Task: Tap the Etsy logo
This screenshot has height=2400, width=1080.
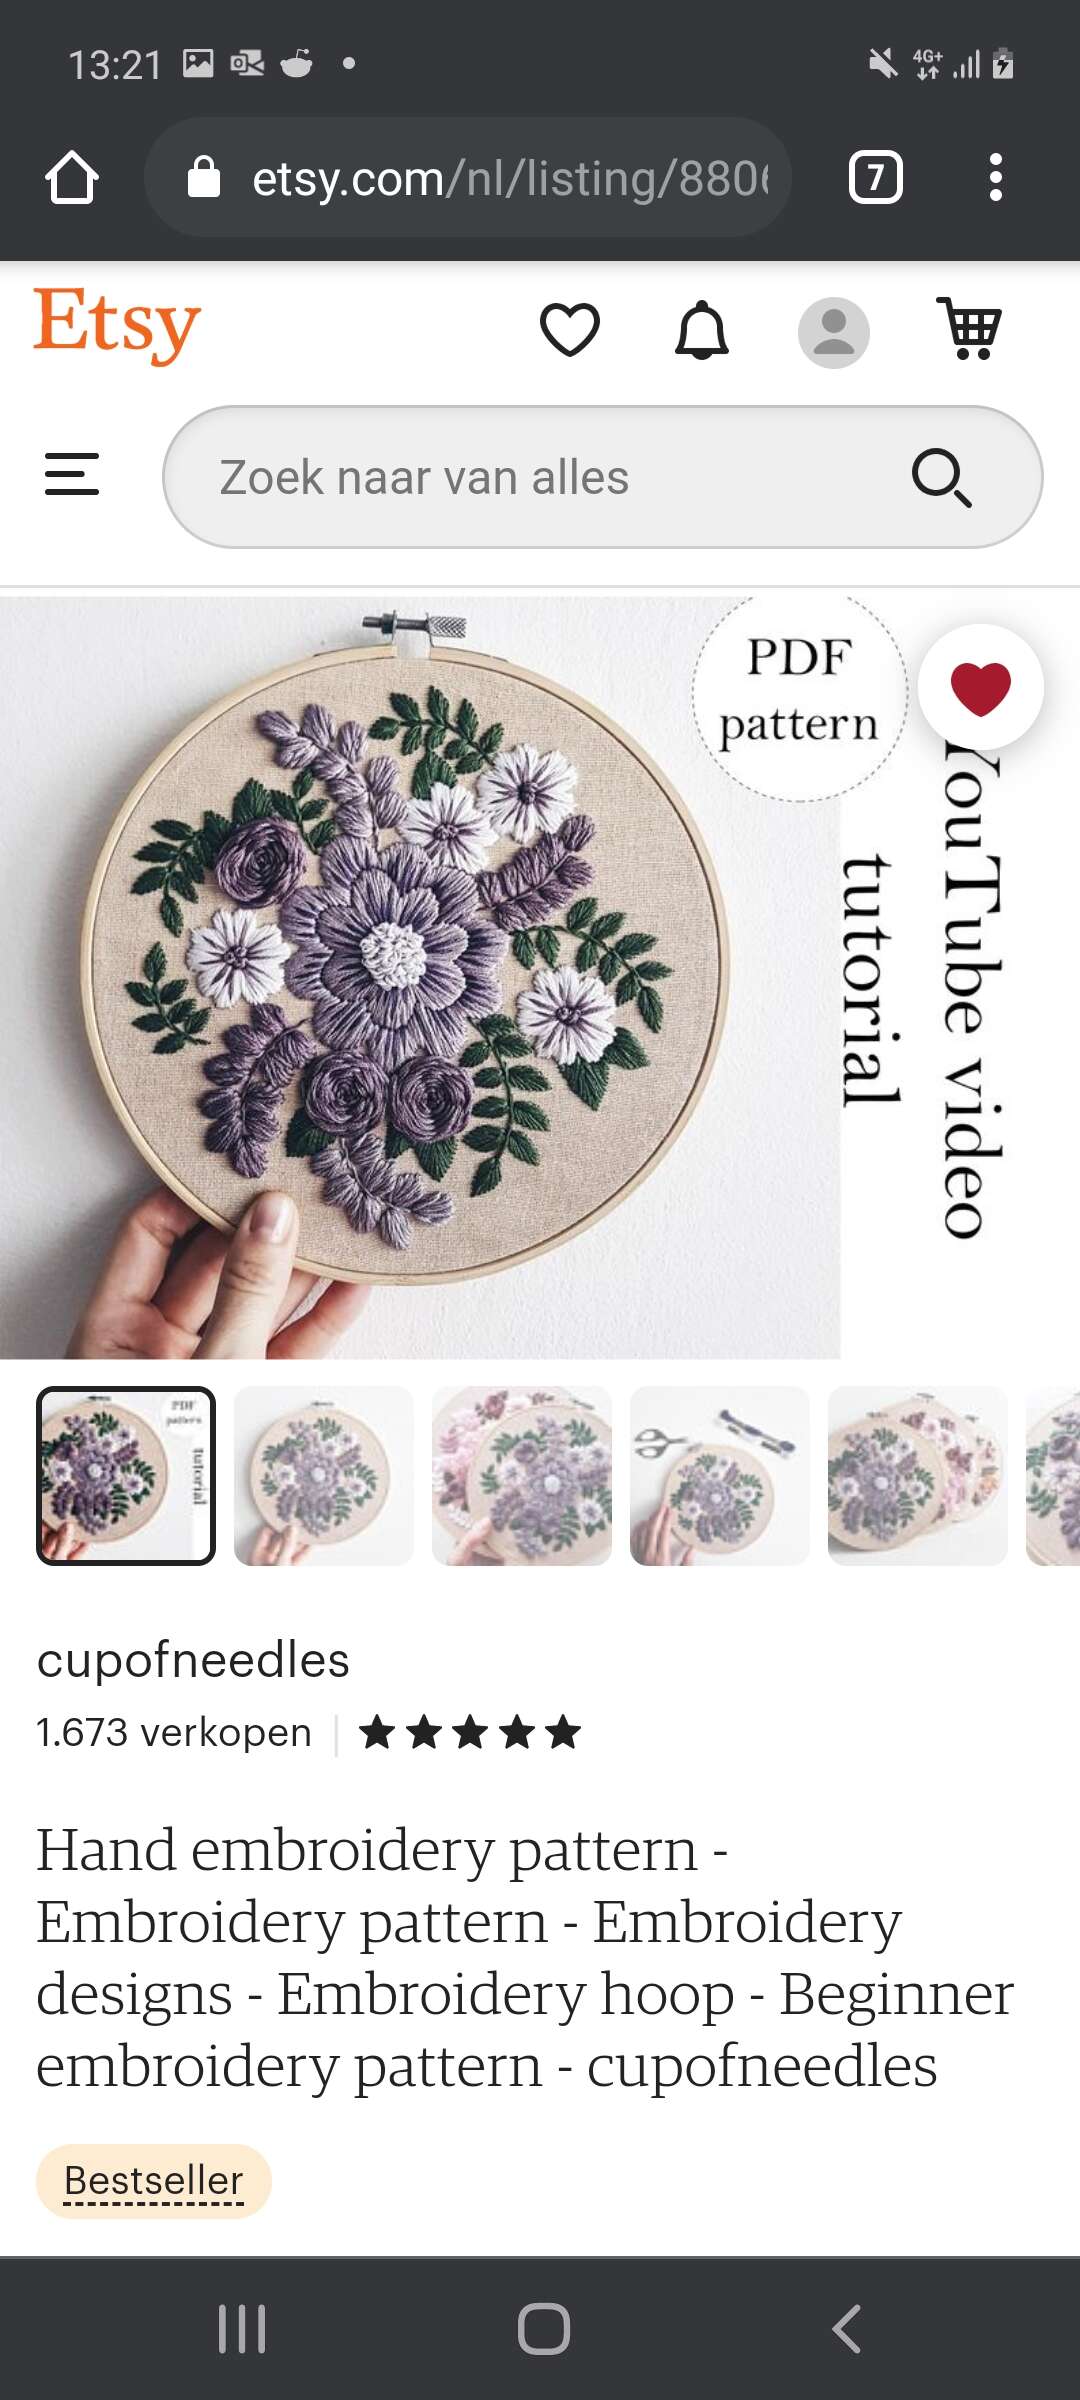Action: click(117, 325)
